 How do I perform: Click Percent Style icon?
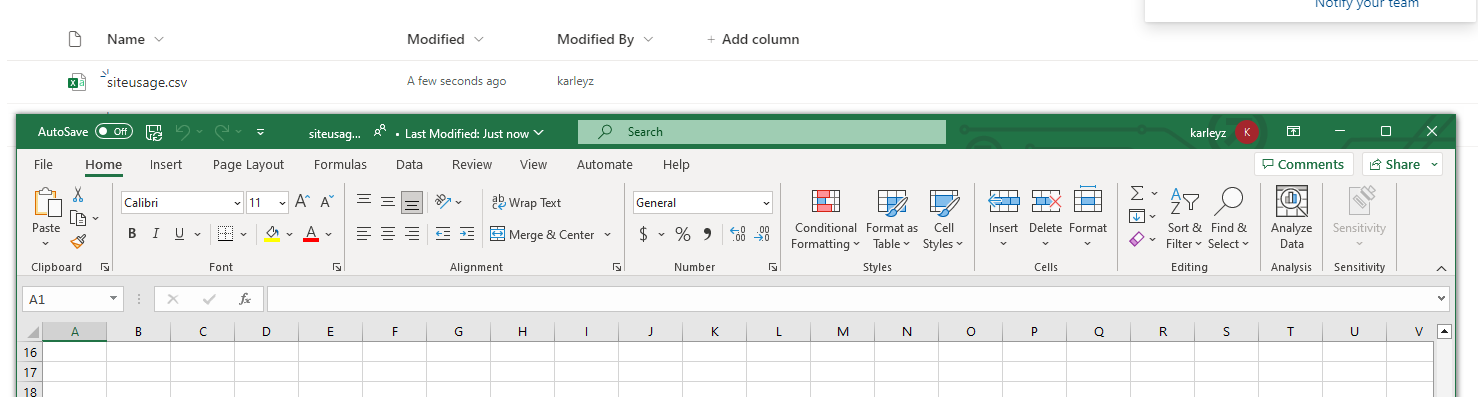(683, 234)
